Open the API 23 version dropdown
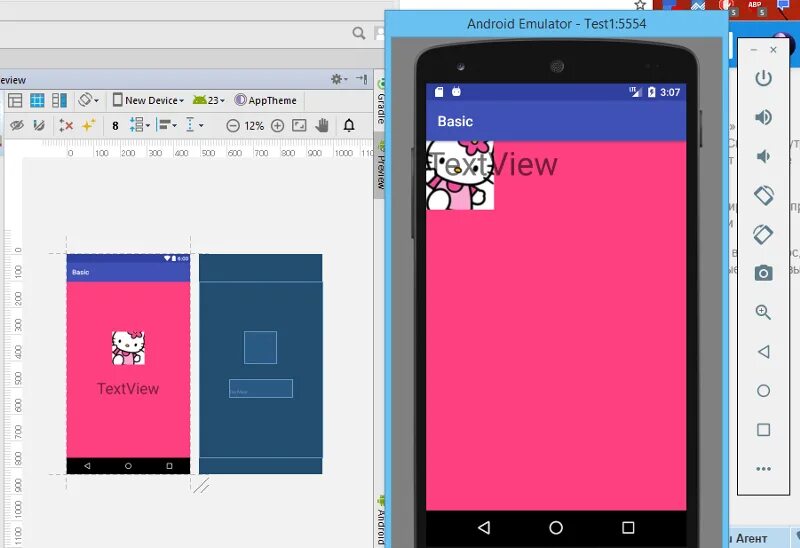 pos(209,100)
